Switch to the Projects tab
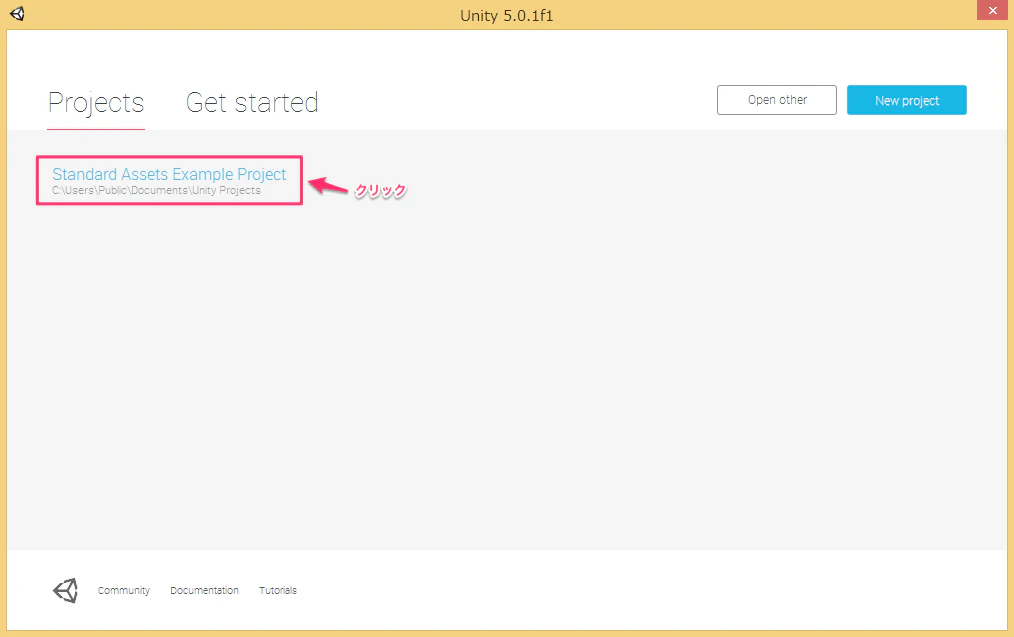The height and width of the screenshot is (637, 1014). [96, 102]
